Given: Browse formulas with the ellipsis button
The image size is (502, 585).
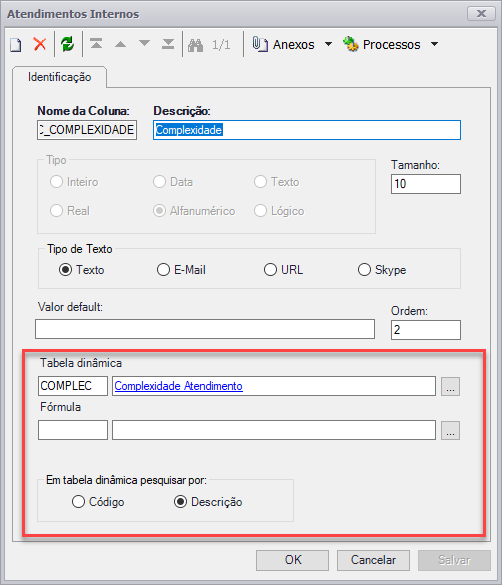Looking at the screenshot, I should coord(450,431).
